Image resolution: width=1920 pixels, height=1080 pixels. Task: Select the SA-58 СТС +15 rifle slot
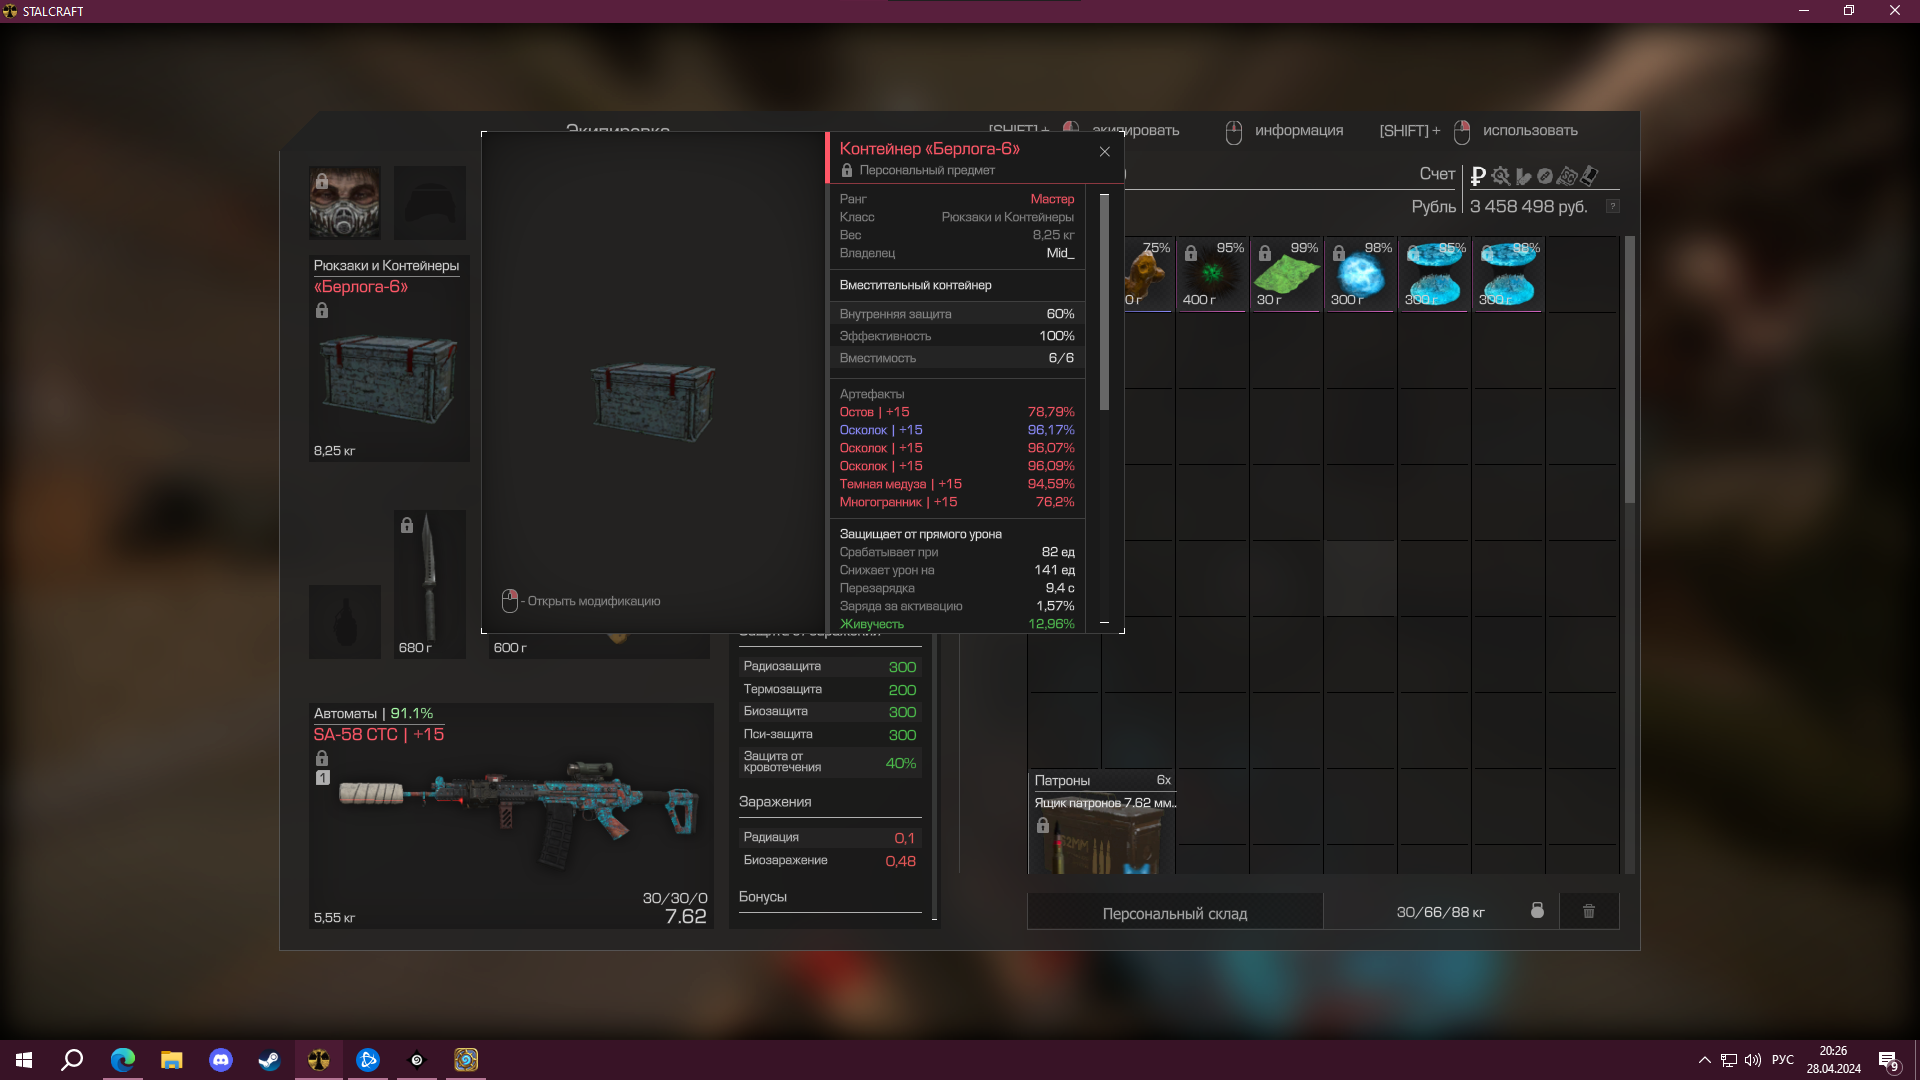point(511,815)
